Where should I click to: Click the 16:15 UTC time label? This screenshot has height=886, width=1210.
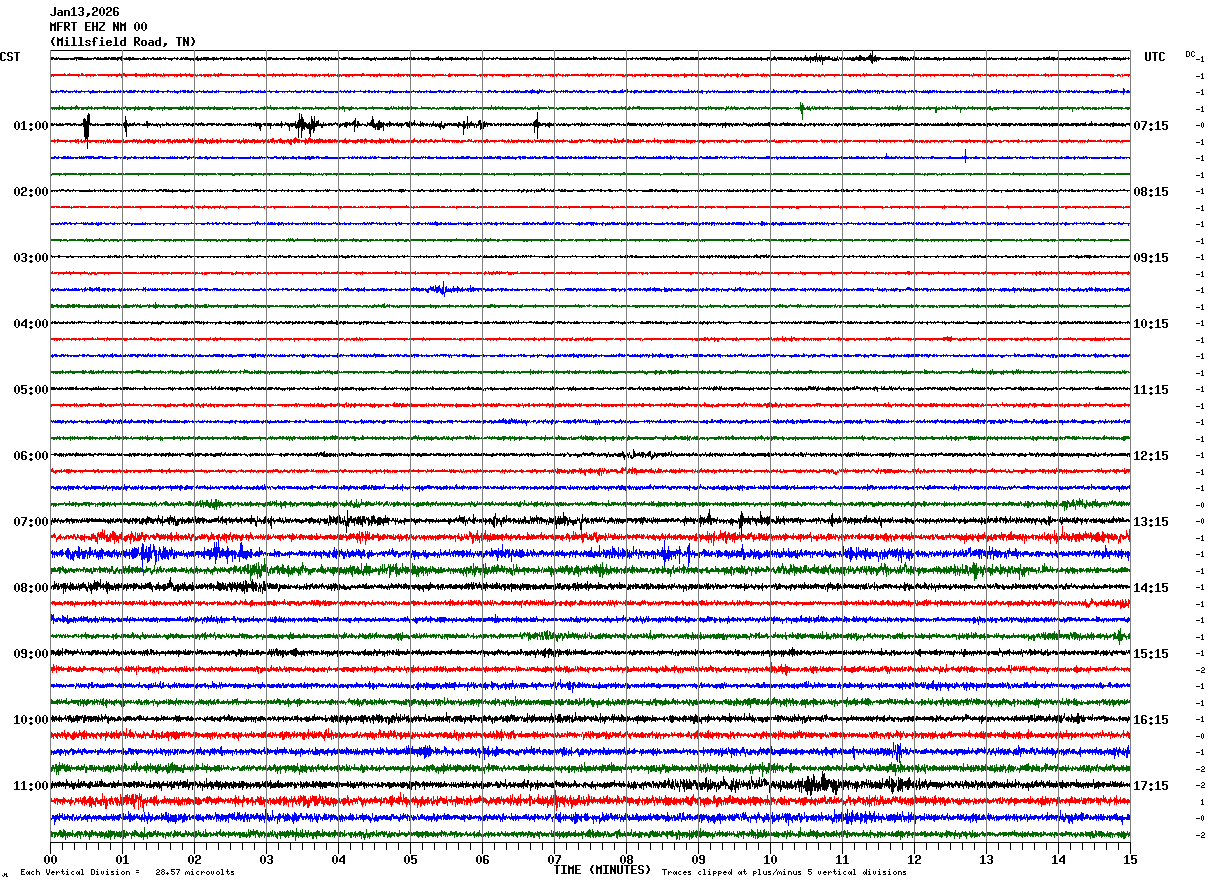click(1150, 720)
